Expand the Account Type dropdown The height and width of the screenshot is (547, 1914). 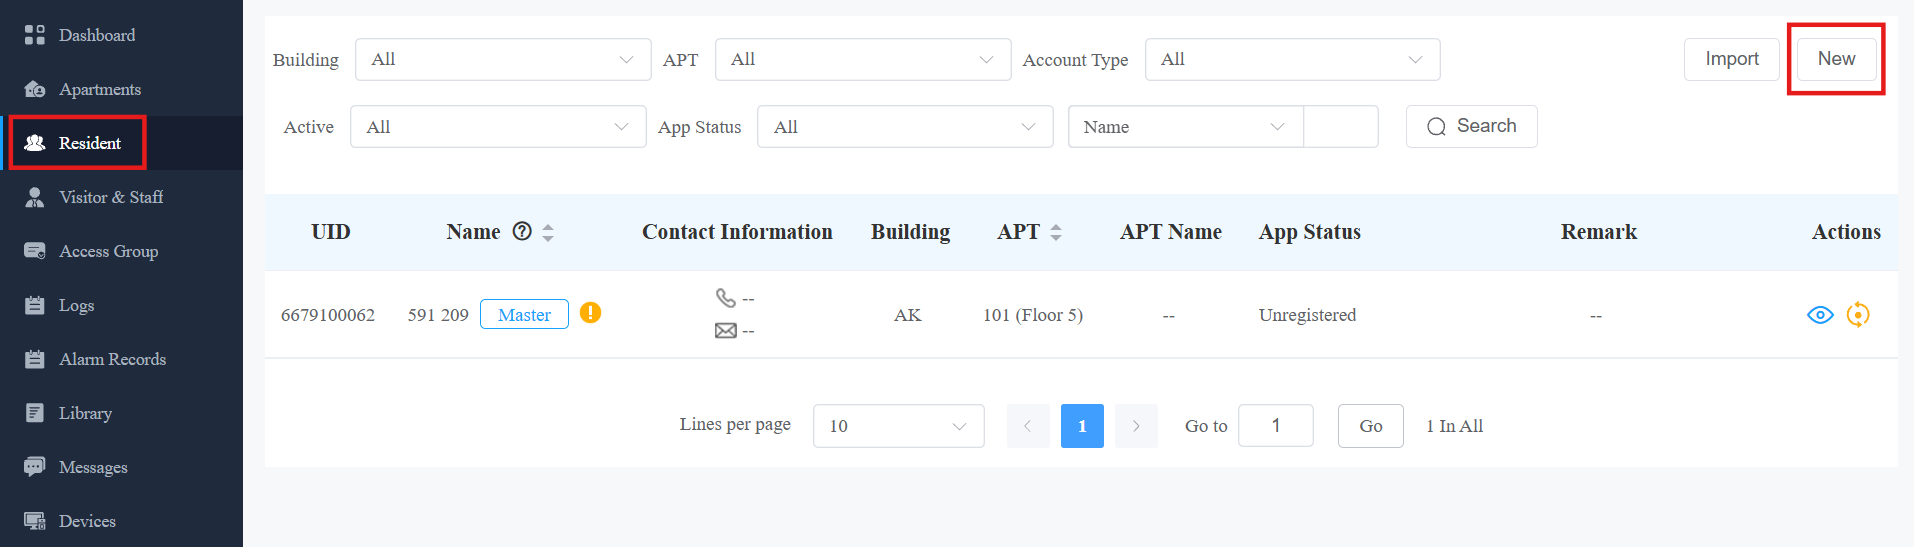point(1292,60)
